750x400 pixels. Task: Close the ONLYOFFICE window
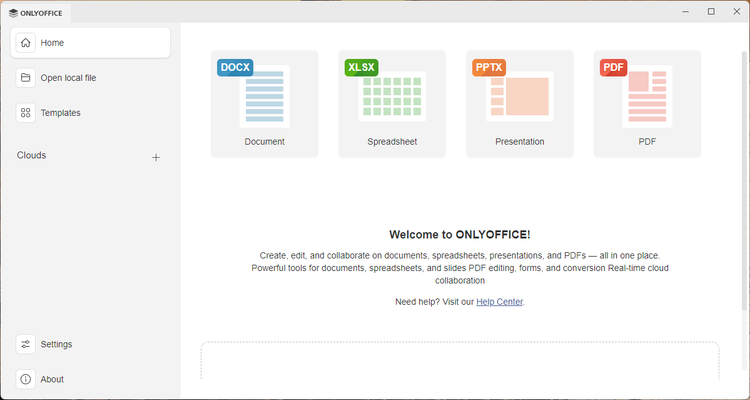pos(737,11)
